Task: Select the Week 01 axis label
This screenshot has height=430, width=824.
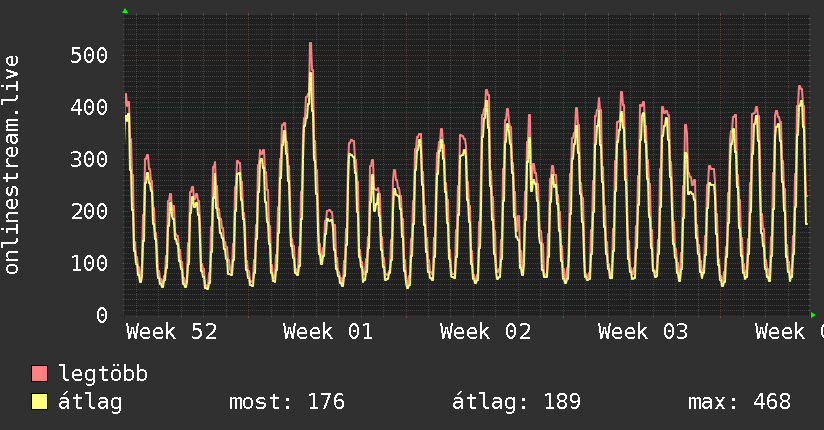Action: pyautogui.click(x=328, y=332)
